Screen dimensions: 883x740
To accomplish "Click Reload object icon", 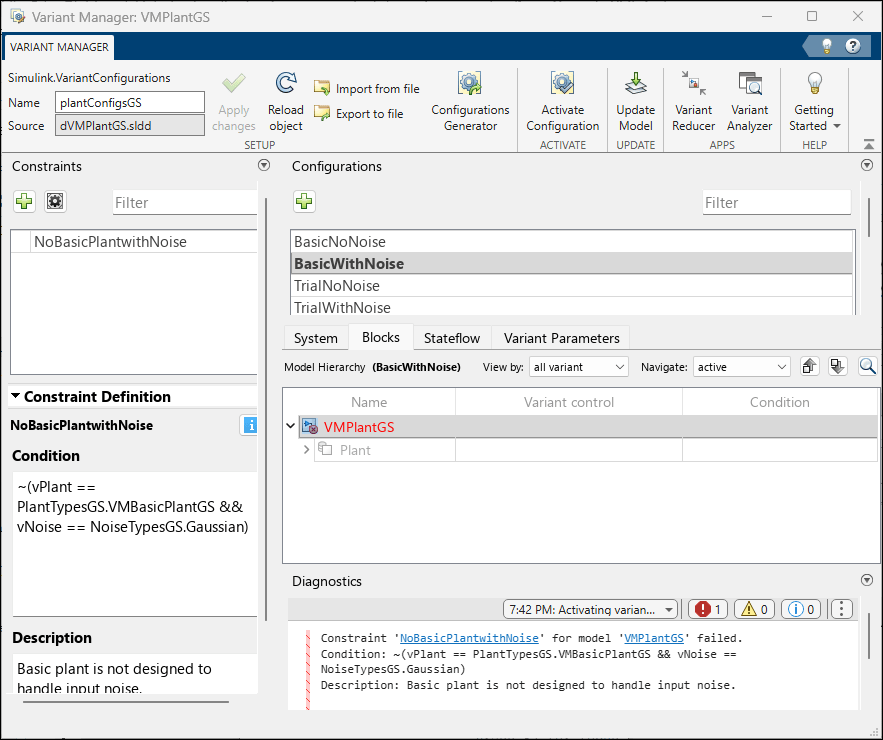I will tap(286, 83).
